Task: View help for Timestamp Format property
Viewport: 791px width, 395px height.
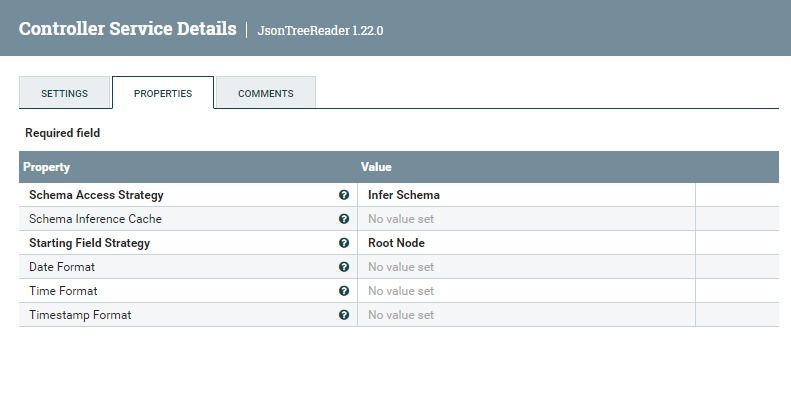Action: [344, 315]
